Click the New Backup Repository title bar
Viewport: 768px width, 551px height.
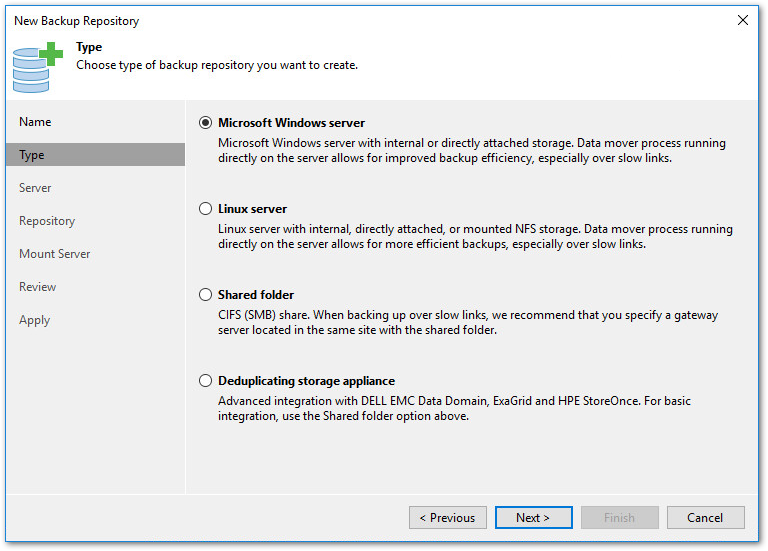point(300,20)
